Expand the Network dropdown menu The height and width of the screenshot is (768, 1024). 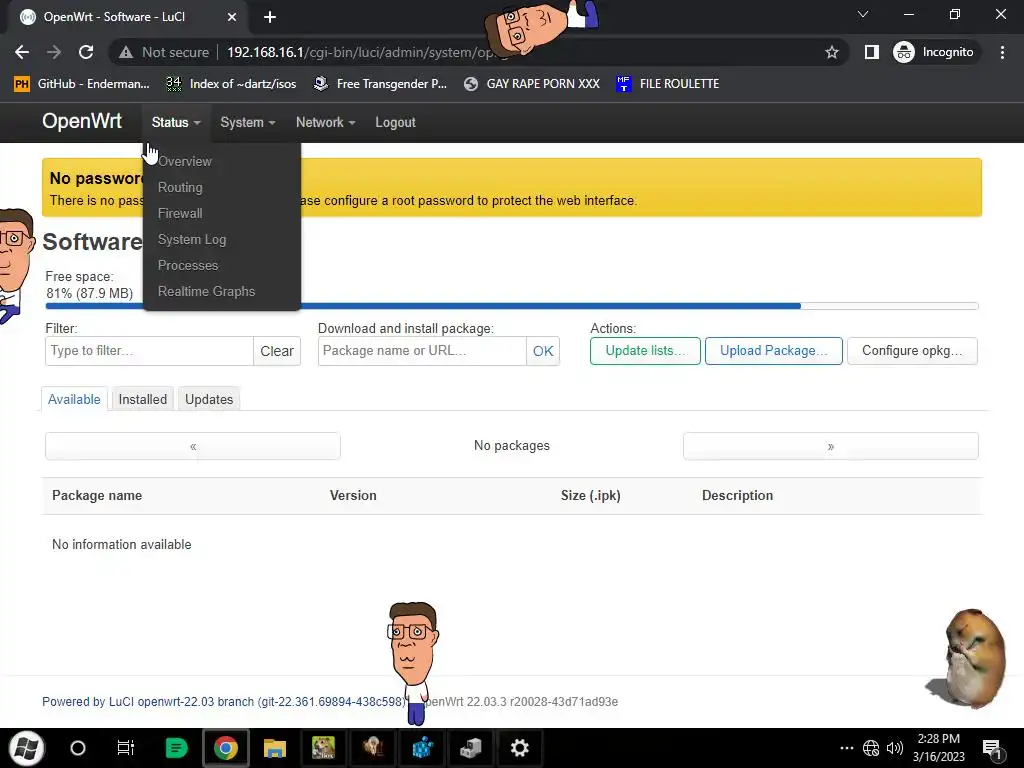pos(325,122)
